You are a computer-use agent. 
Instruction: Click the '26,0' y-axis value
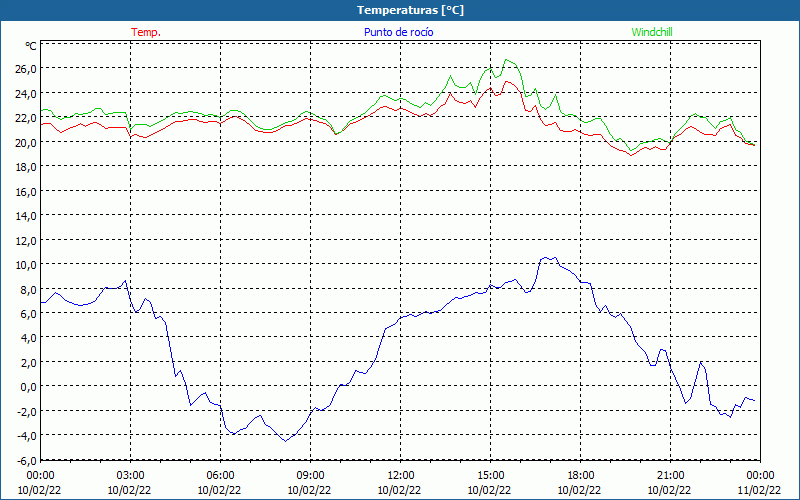coord(26,68)
